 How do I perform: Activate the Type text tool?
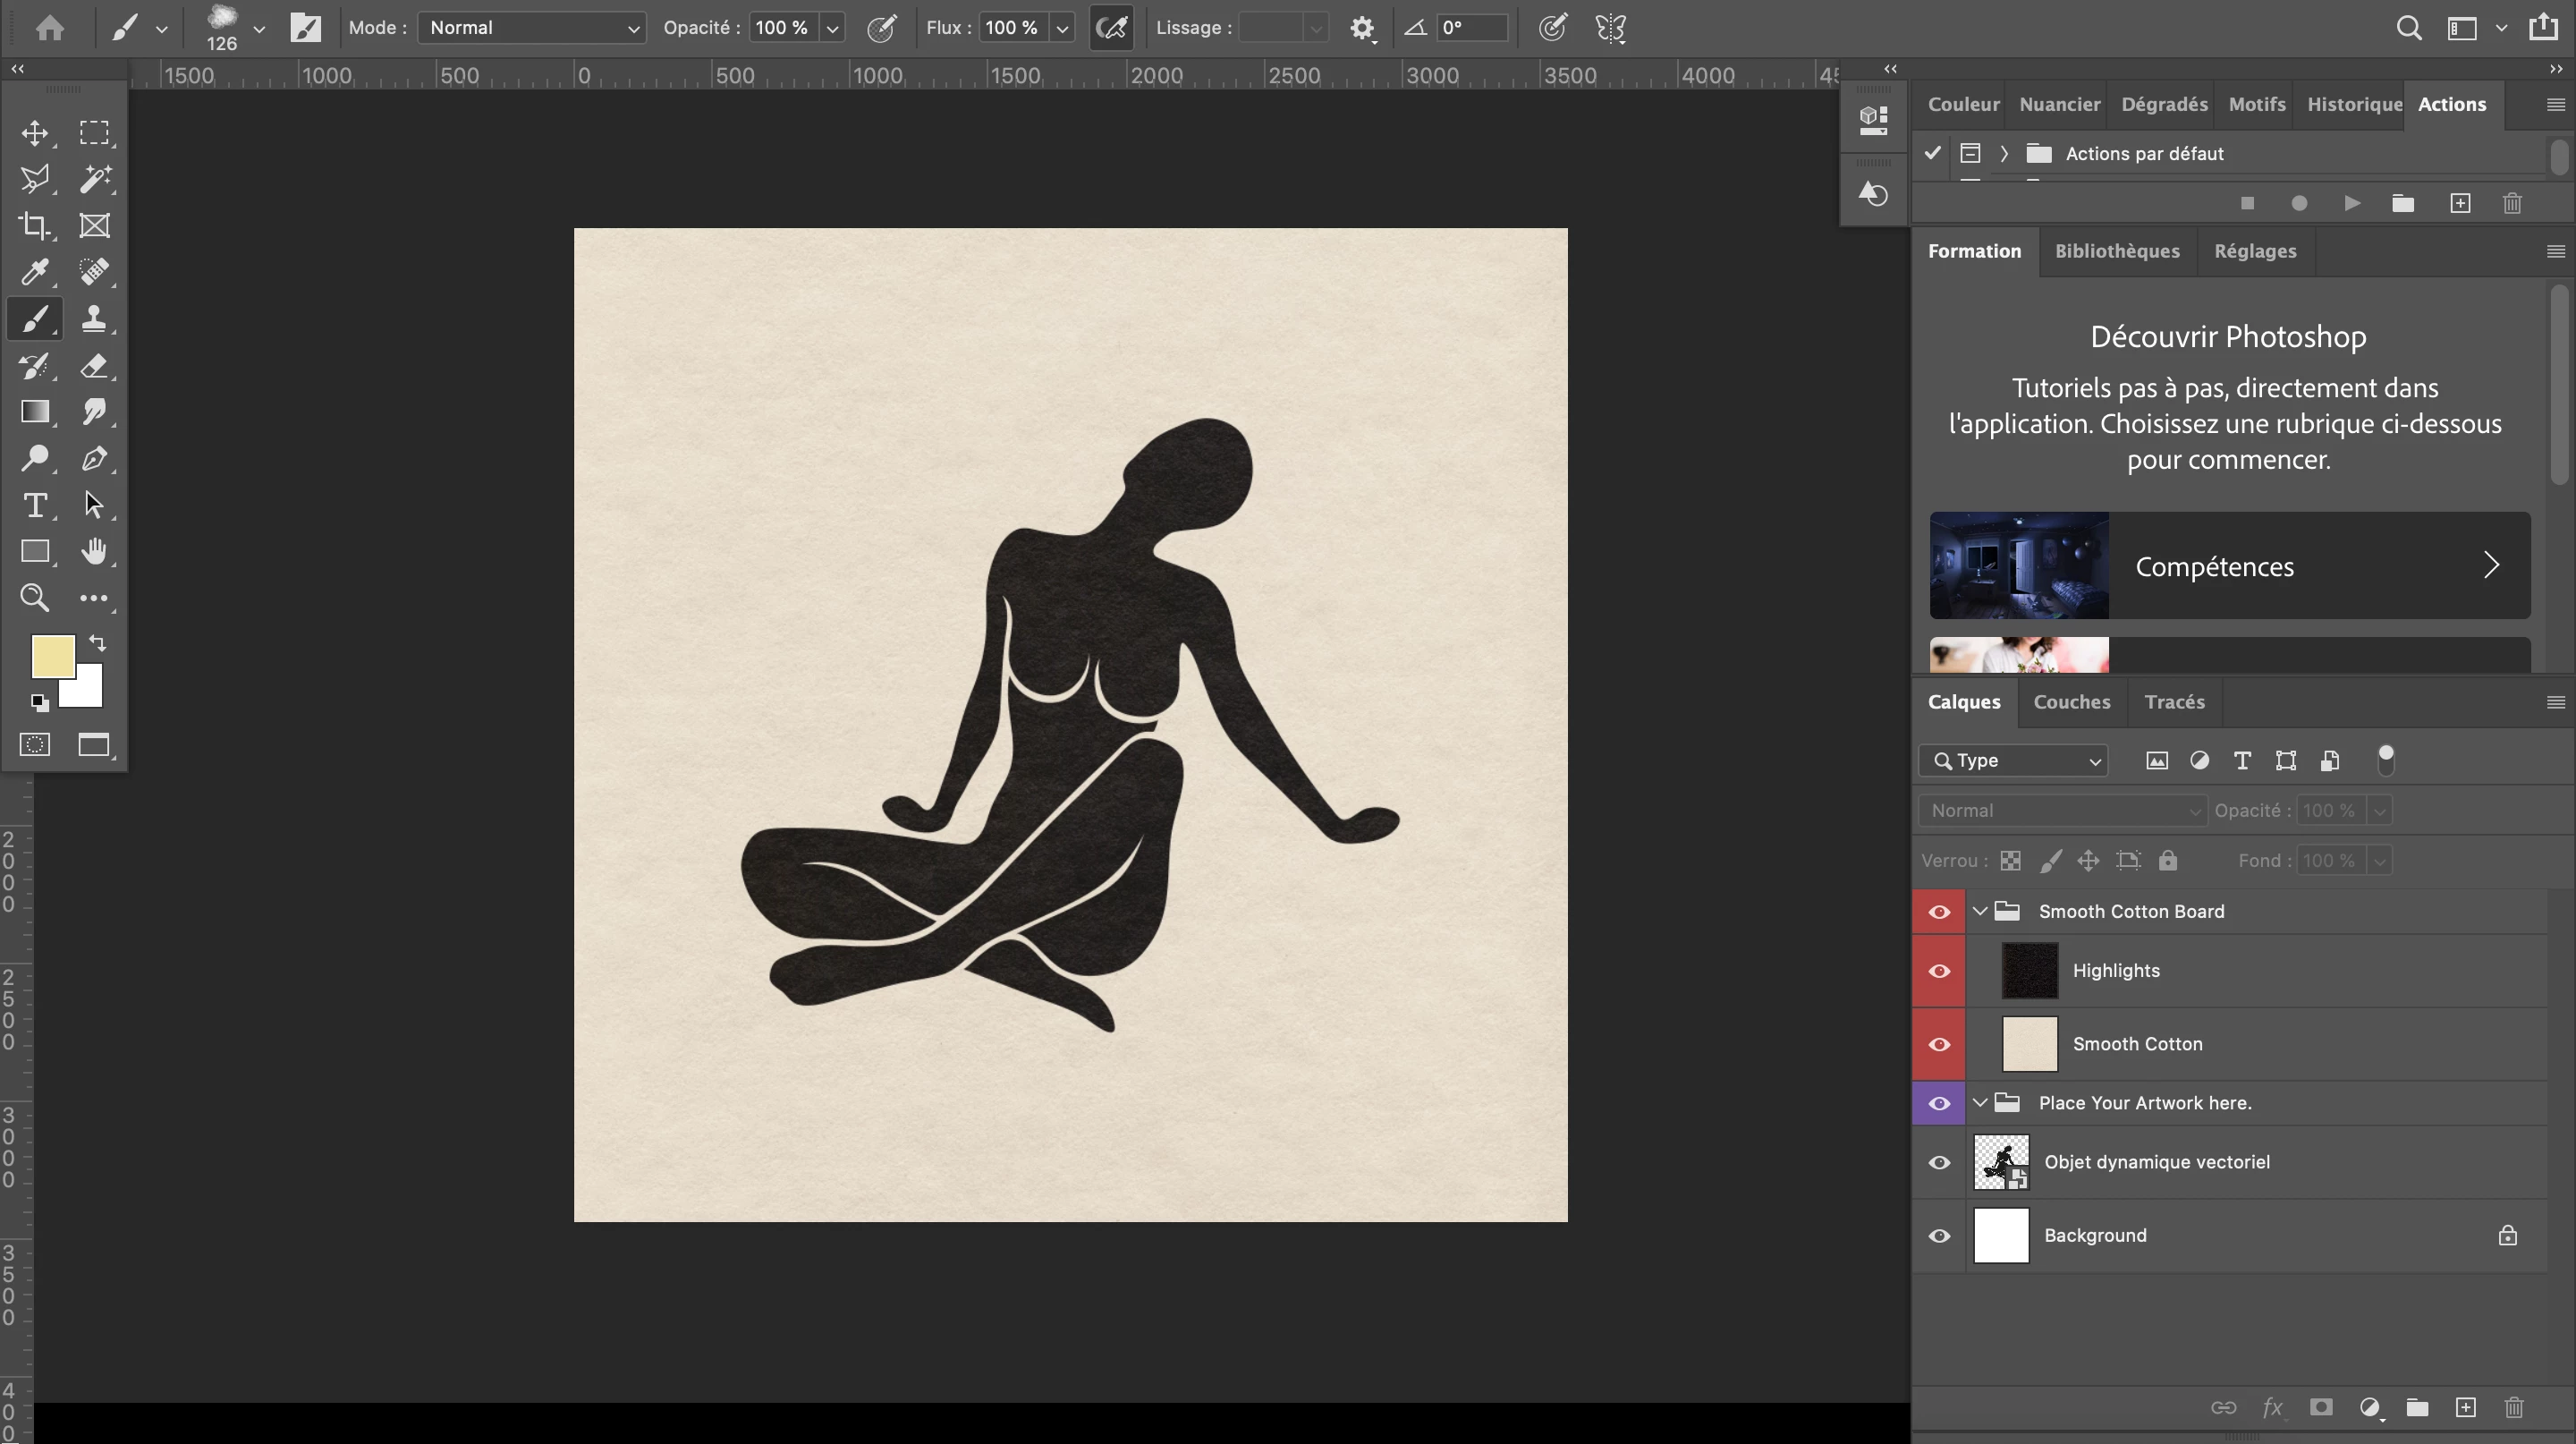[35, 505]
